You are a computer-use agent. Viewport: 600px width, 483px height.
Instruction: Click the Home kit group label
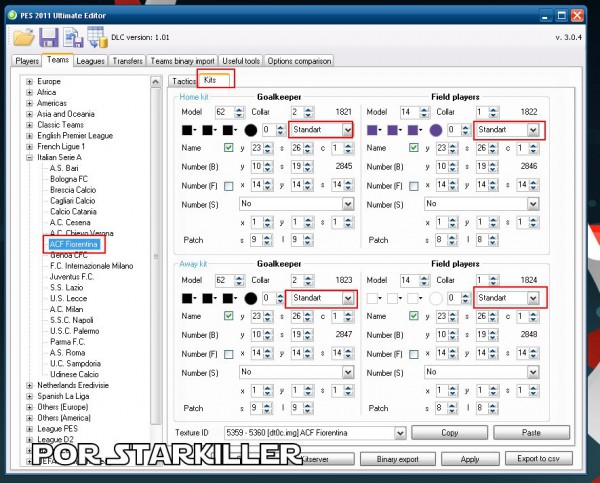click(194, 97)
